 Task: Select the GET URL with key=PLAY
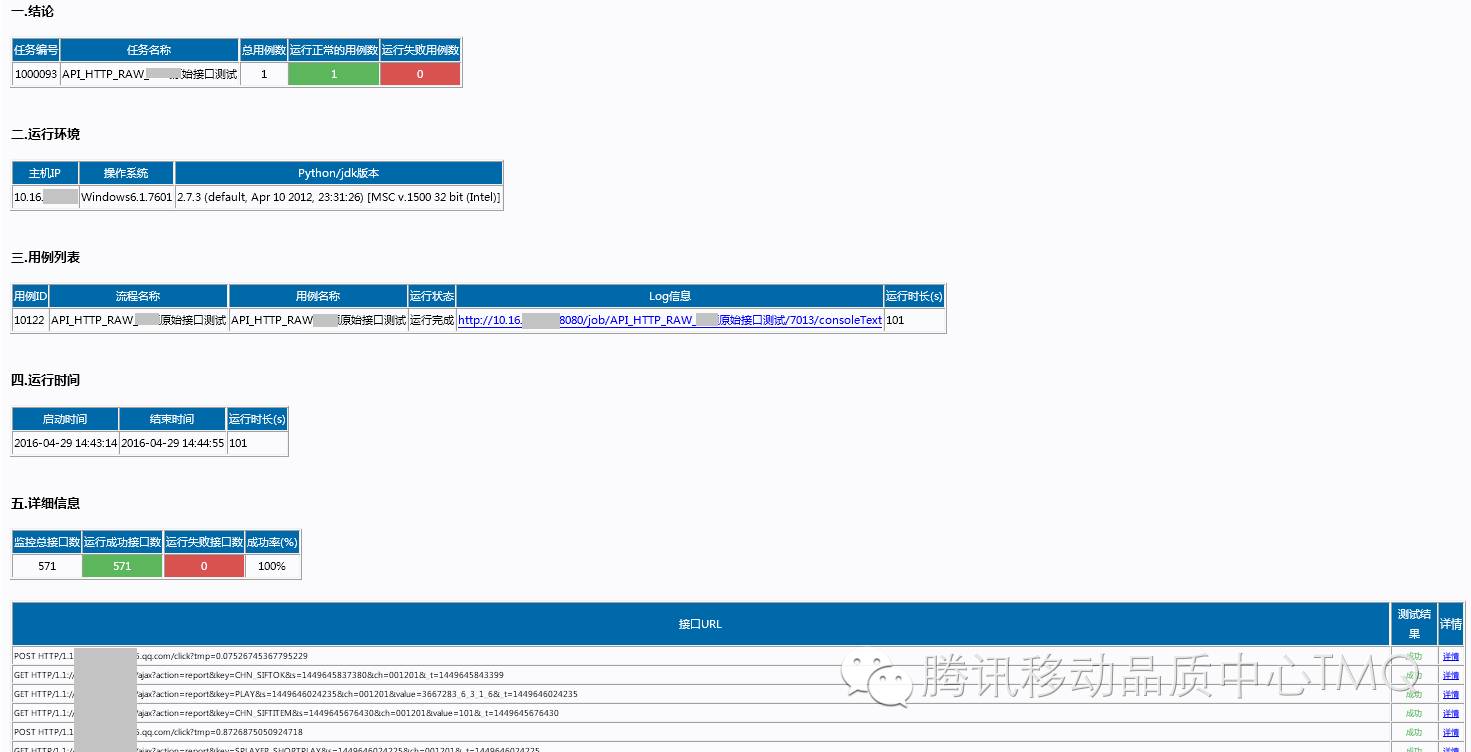click(296, 695)
